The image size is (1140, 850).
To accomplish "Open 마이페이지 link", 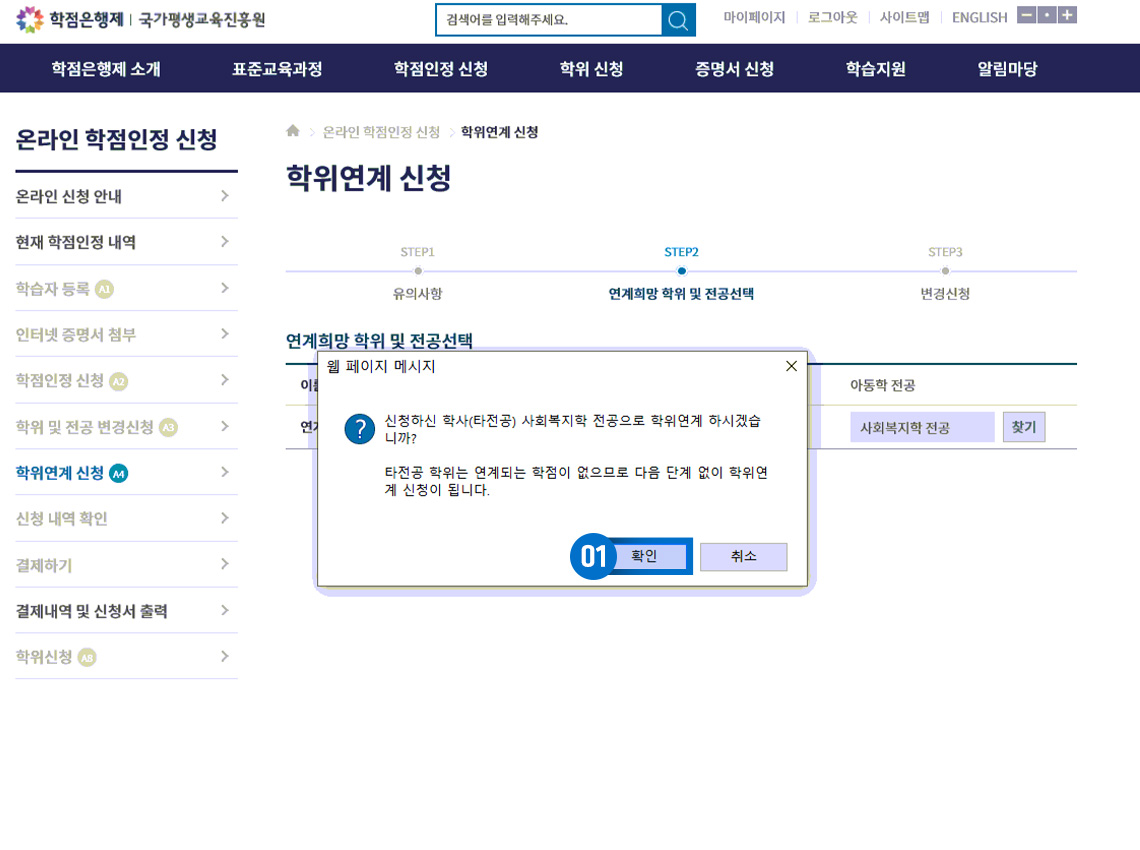I will pos(754,17).
